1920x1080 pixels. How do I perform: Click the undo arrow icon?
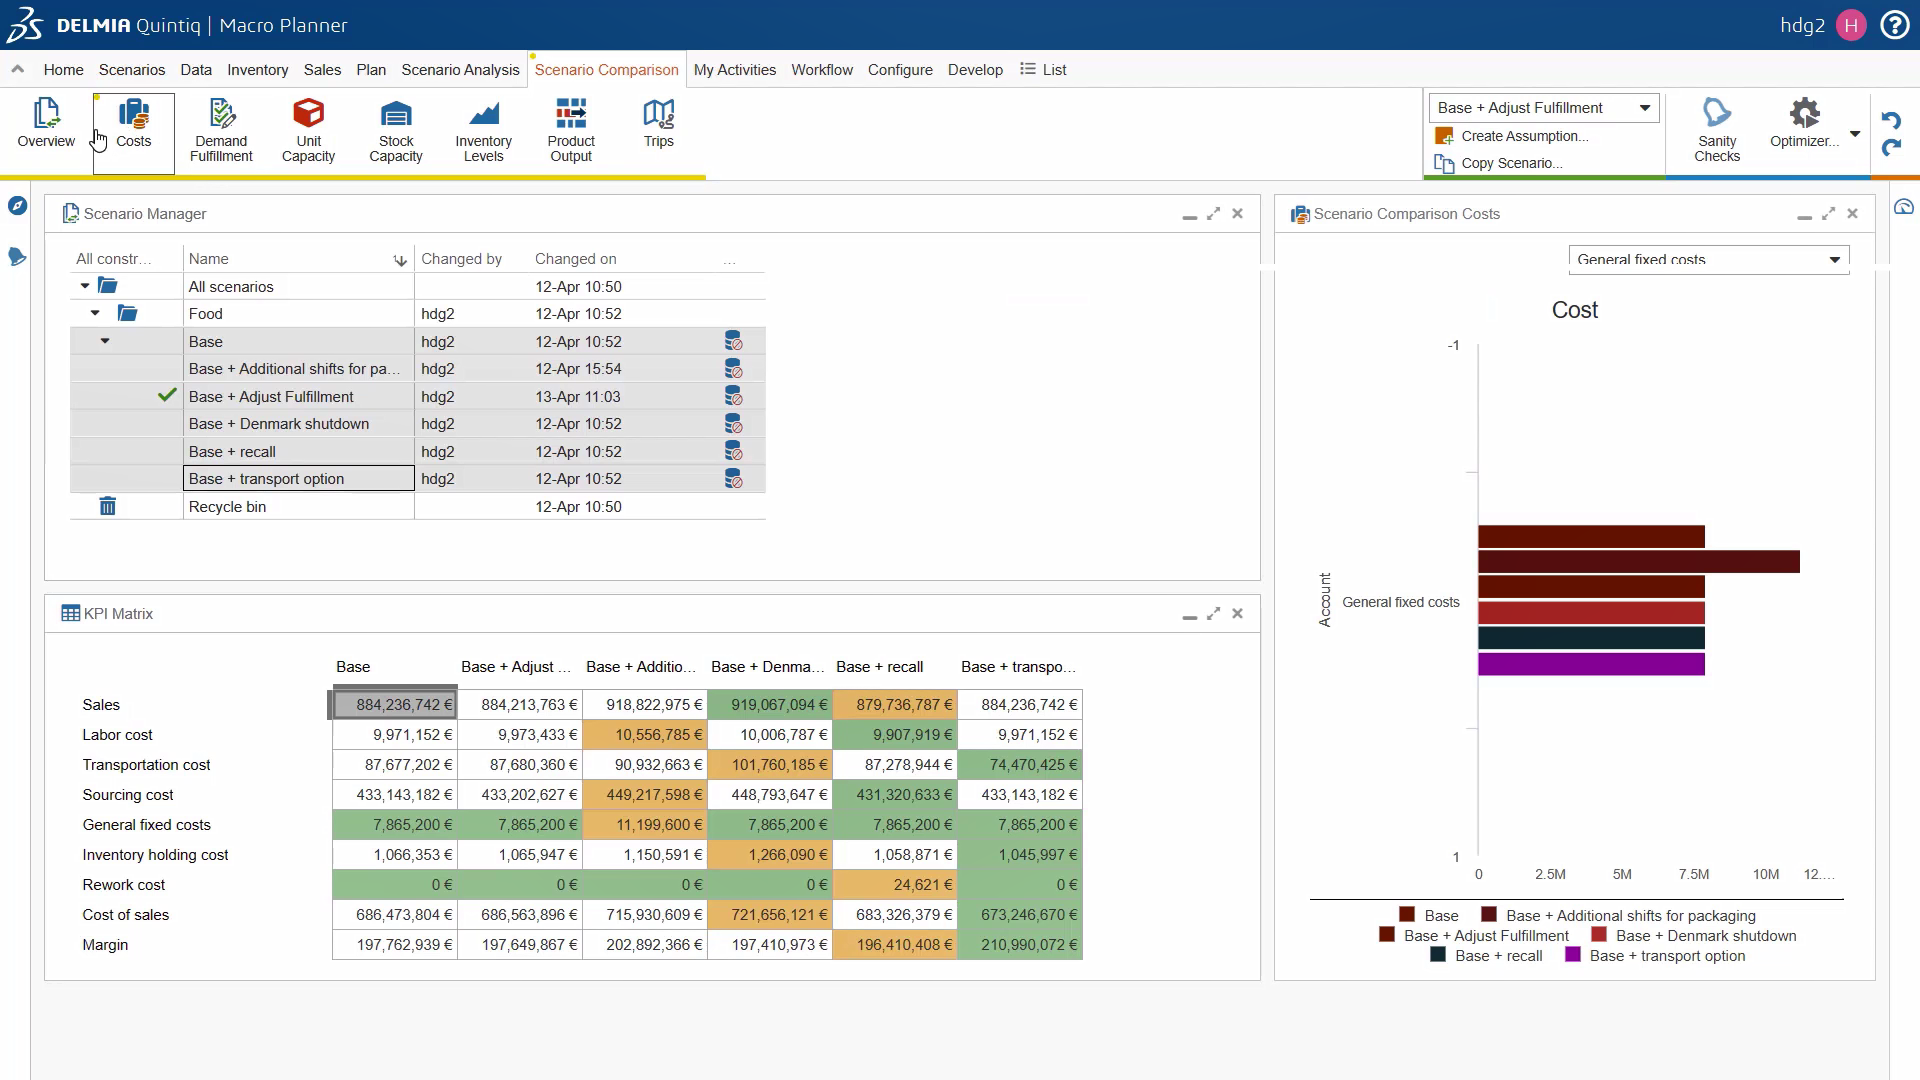1891,120
